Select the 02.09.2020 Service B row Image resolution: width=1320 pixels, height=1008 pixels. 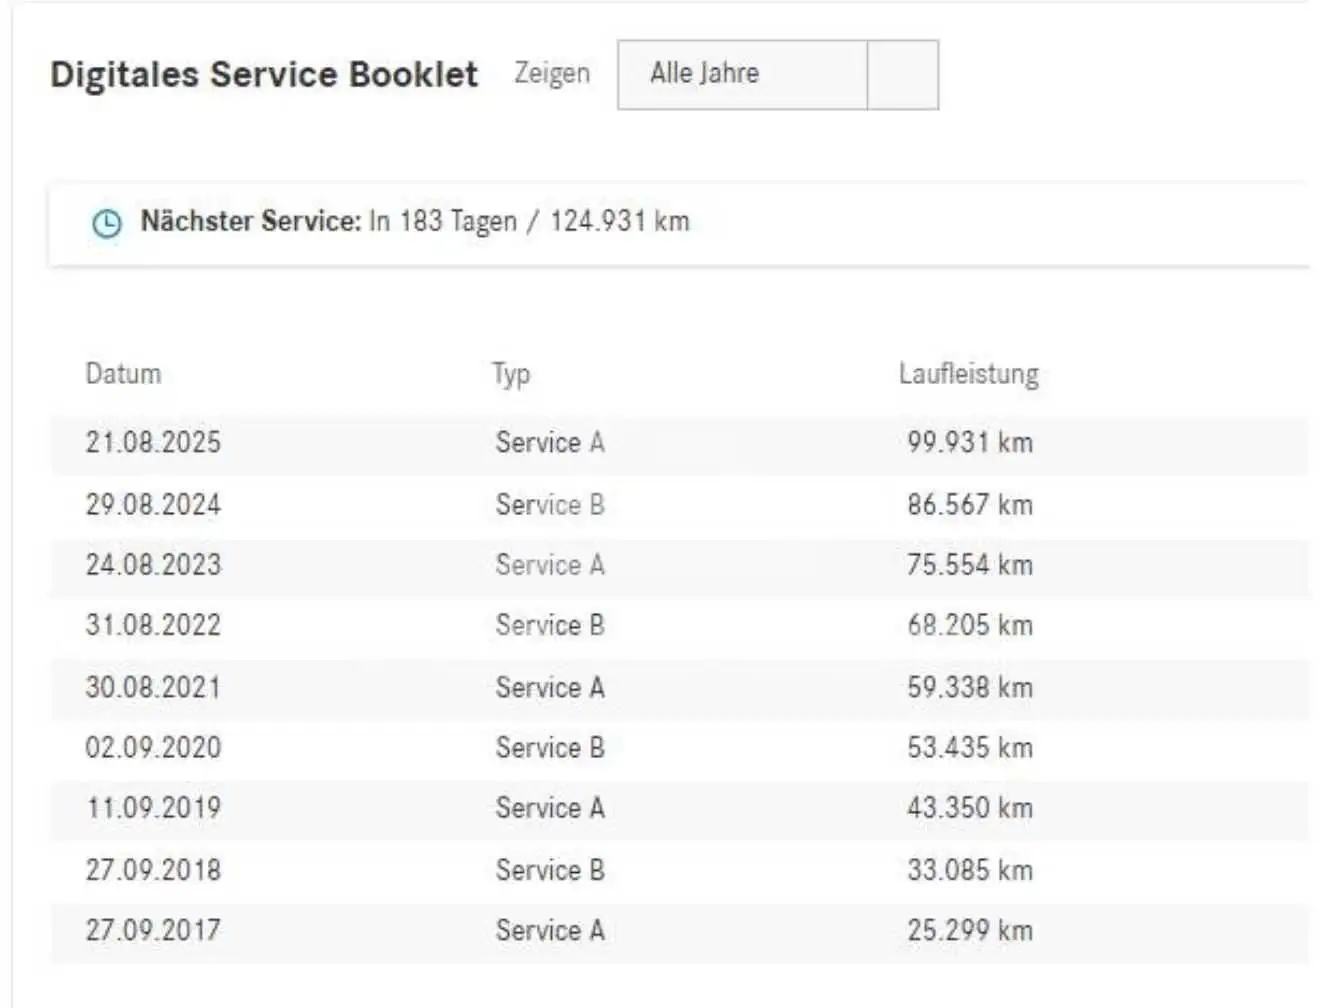tap(679, 748)
